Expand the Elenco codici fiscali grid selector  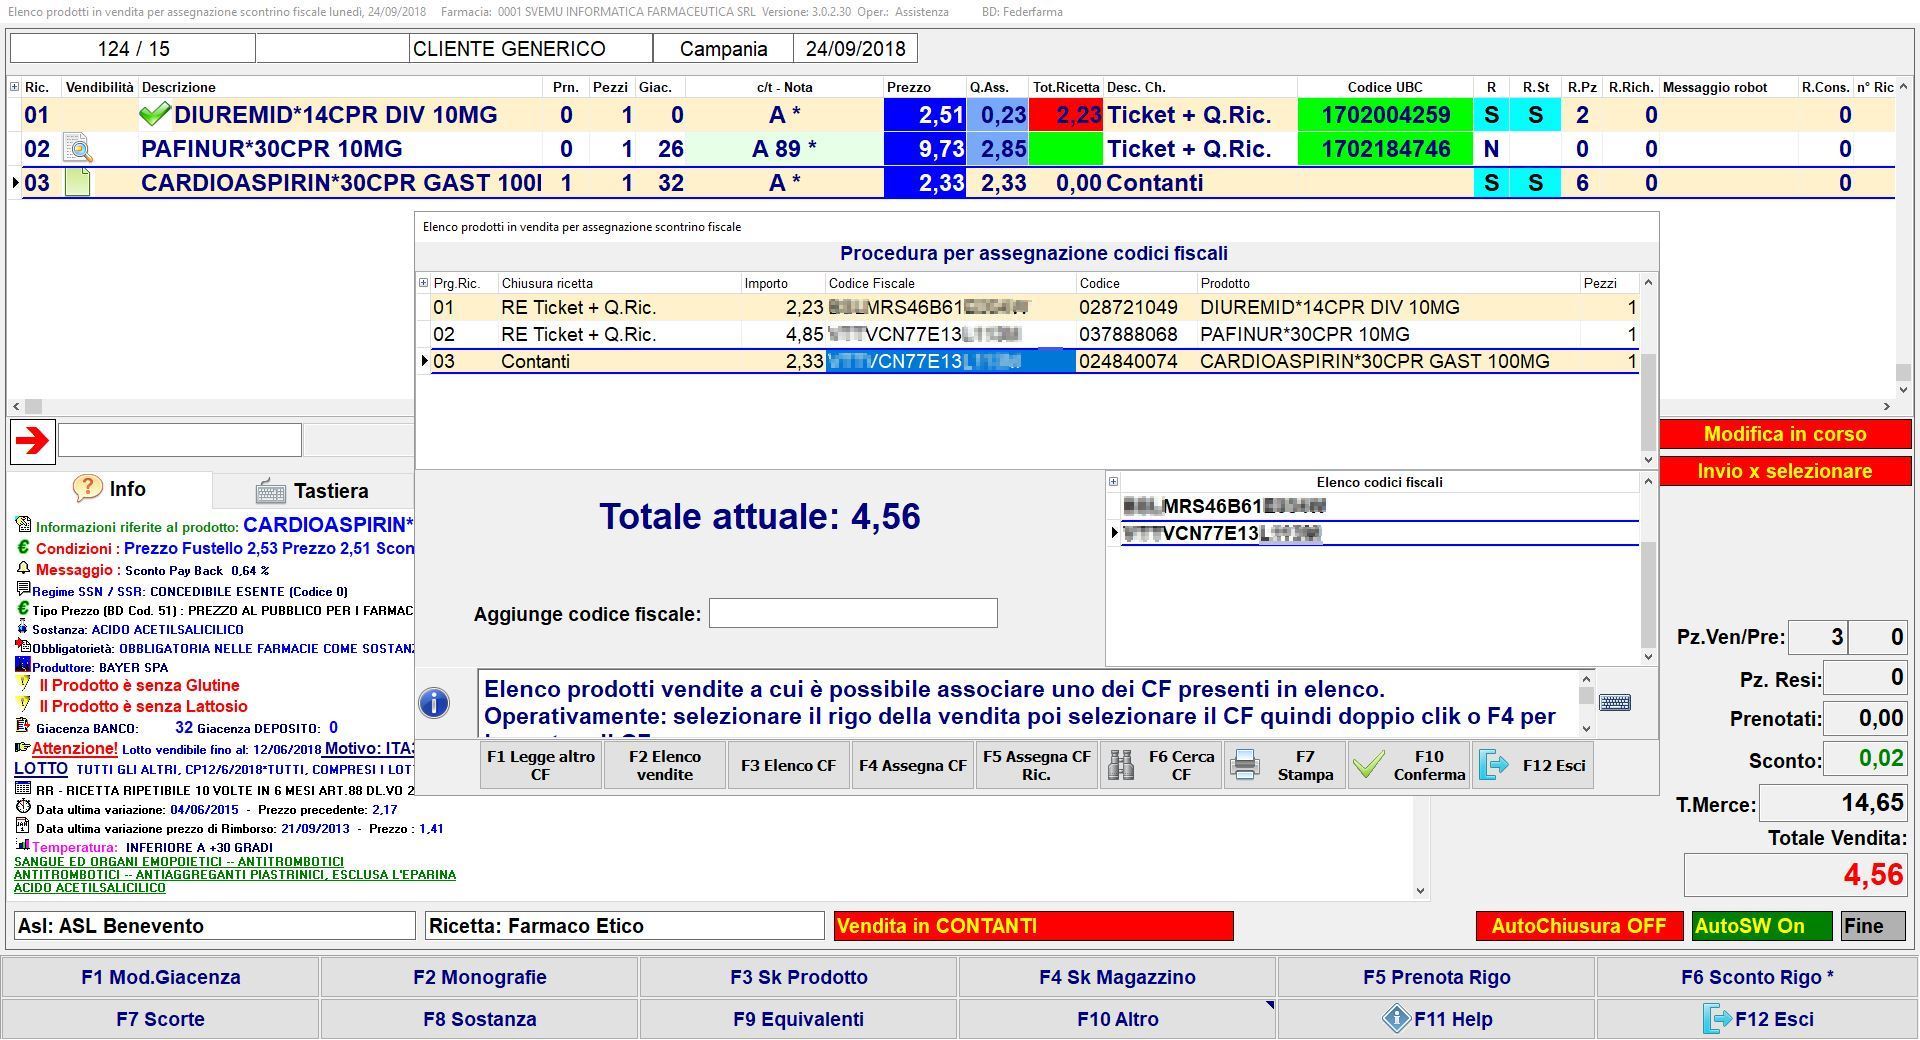pos(1113,482)
